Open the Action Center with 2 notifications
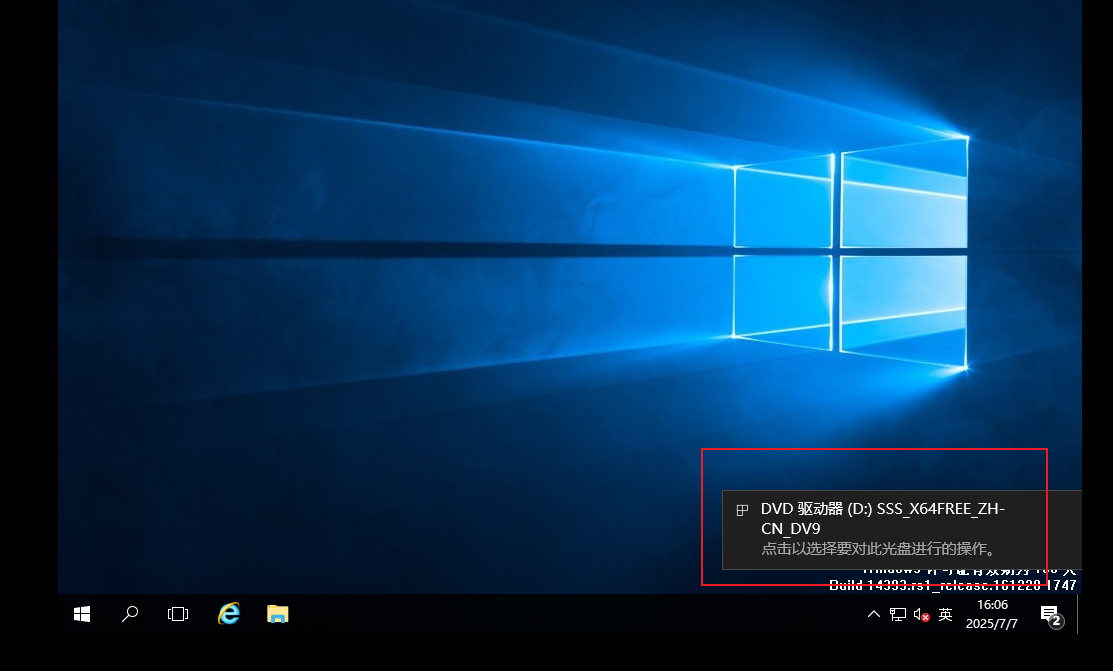Screen dimensions: 1113x671 1050,613
